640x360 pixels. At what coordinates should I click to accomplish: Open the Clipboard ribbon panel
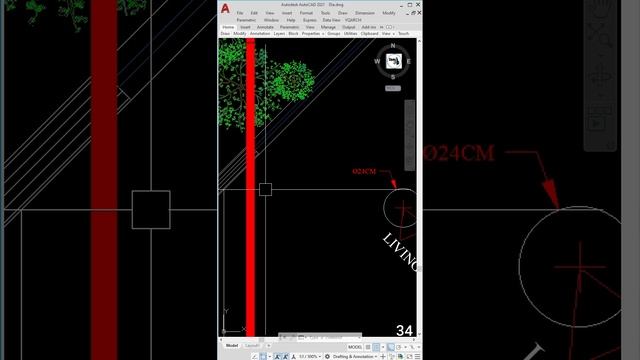coord(369,33)
